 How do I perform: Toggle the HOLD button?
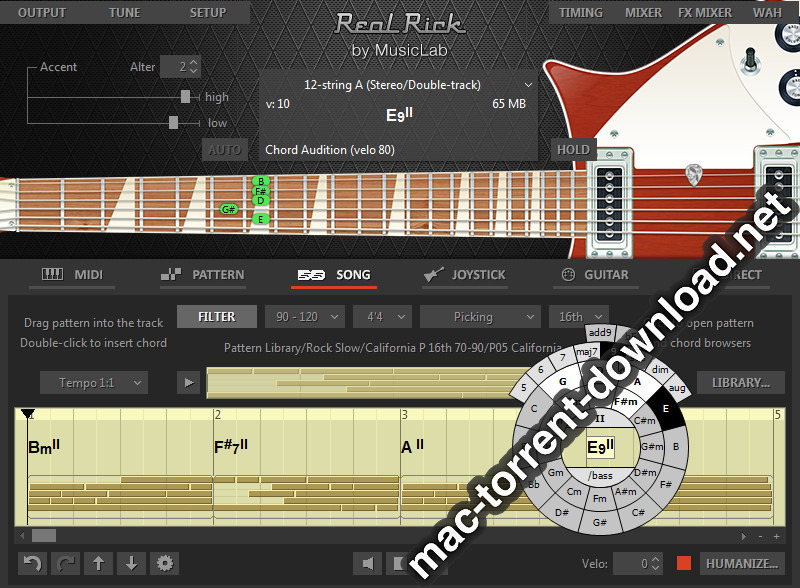pos(573,149)
